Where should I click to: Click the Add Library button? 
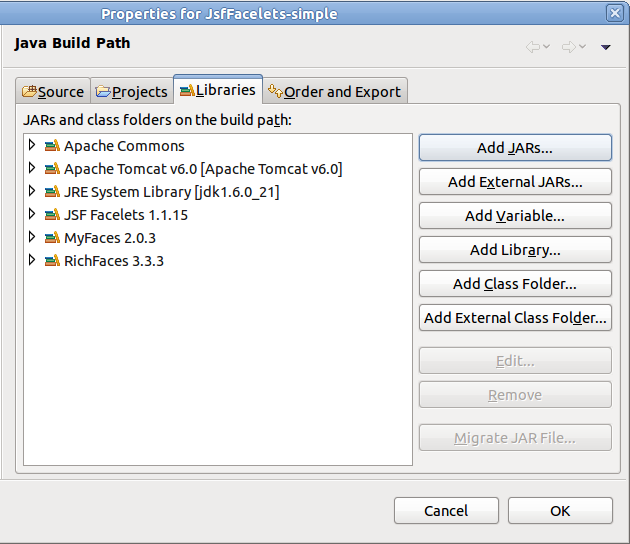(x=515, y=250)
